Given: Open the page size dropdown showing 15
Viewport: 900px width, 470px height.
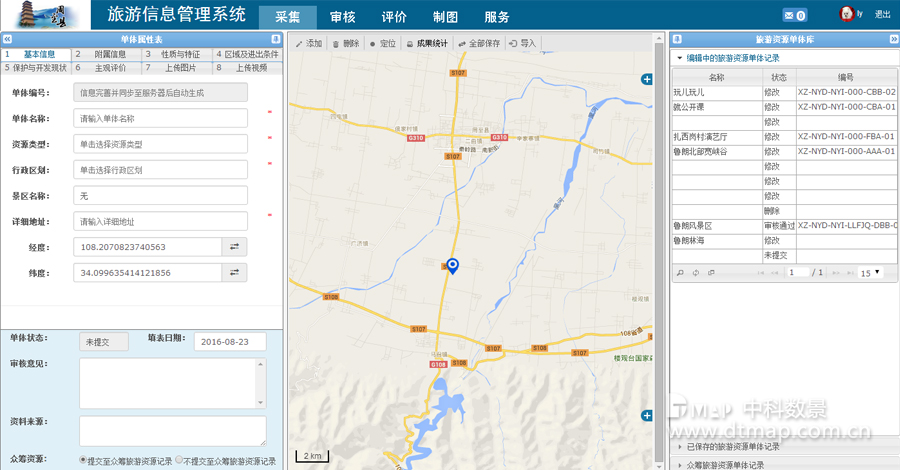Looking at the screenshot, I should pyautogui.click(x=871, y=272).
